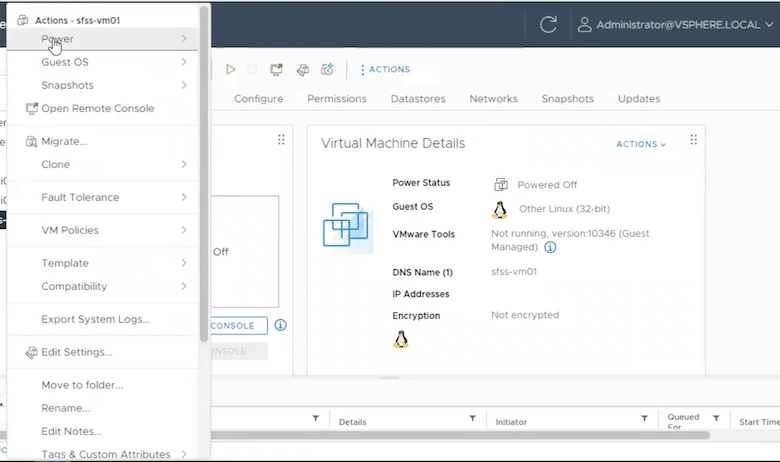Click the info icon next to the Console button
This screenshot has width=780, height=462.
click(x=281, y=325)
